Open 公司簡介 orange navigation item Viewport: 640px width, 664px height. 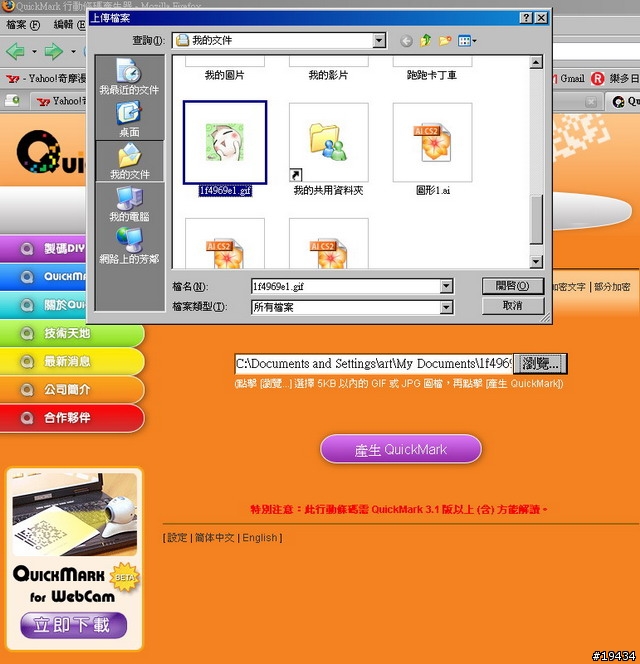point(72,390)
